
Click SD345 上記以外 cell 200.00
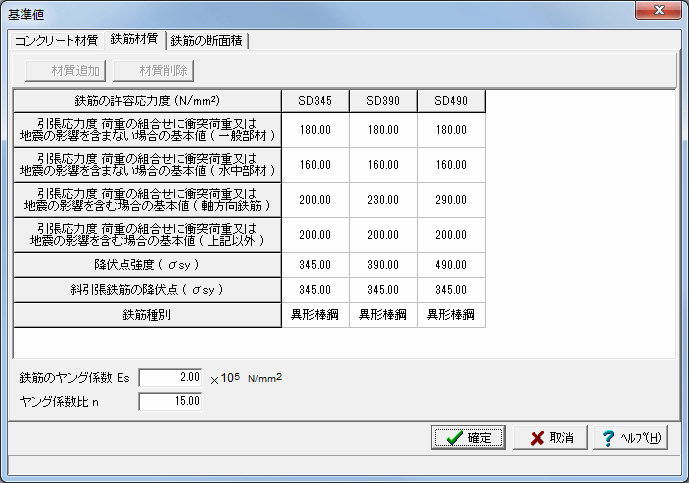coord(315,235)
